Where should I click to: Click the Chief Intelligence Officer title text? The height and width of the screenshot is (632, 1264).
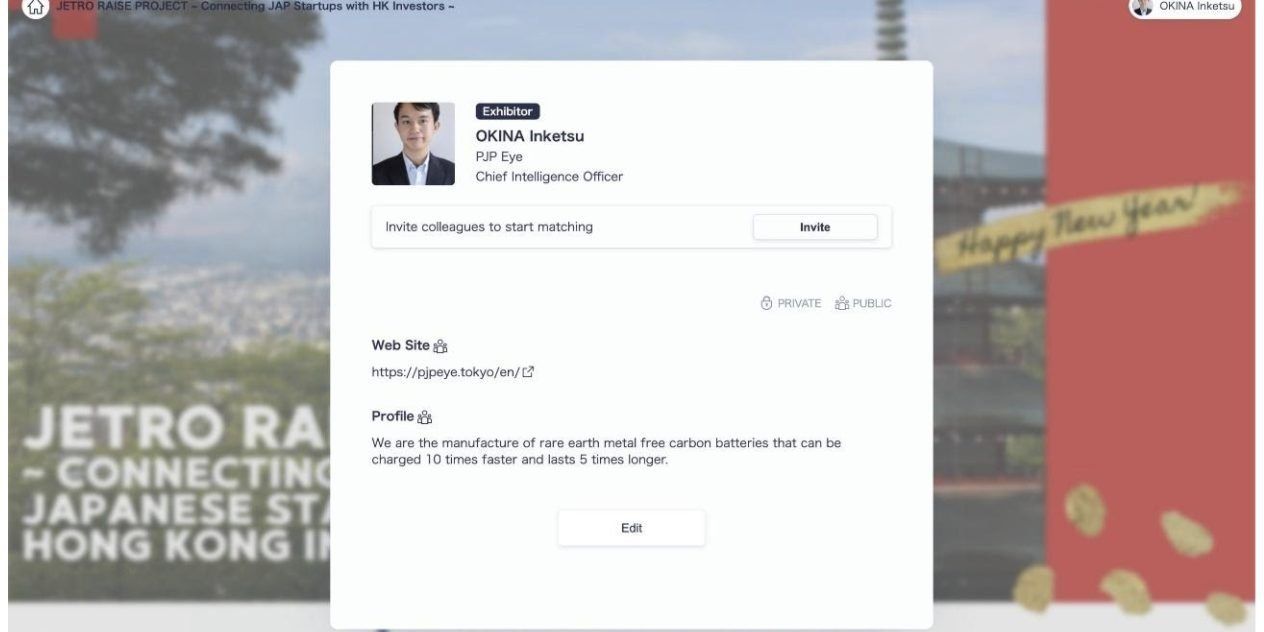coord(549,177)
